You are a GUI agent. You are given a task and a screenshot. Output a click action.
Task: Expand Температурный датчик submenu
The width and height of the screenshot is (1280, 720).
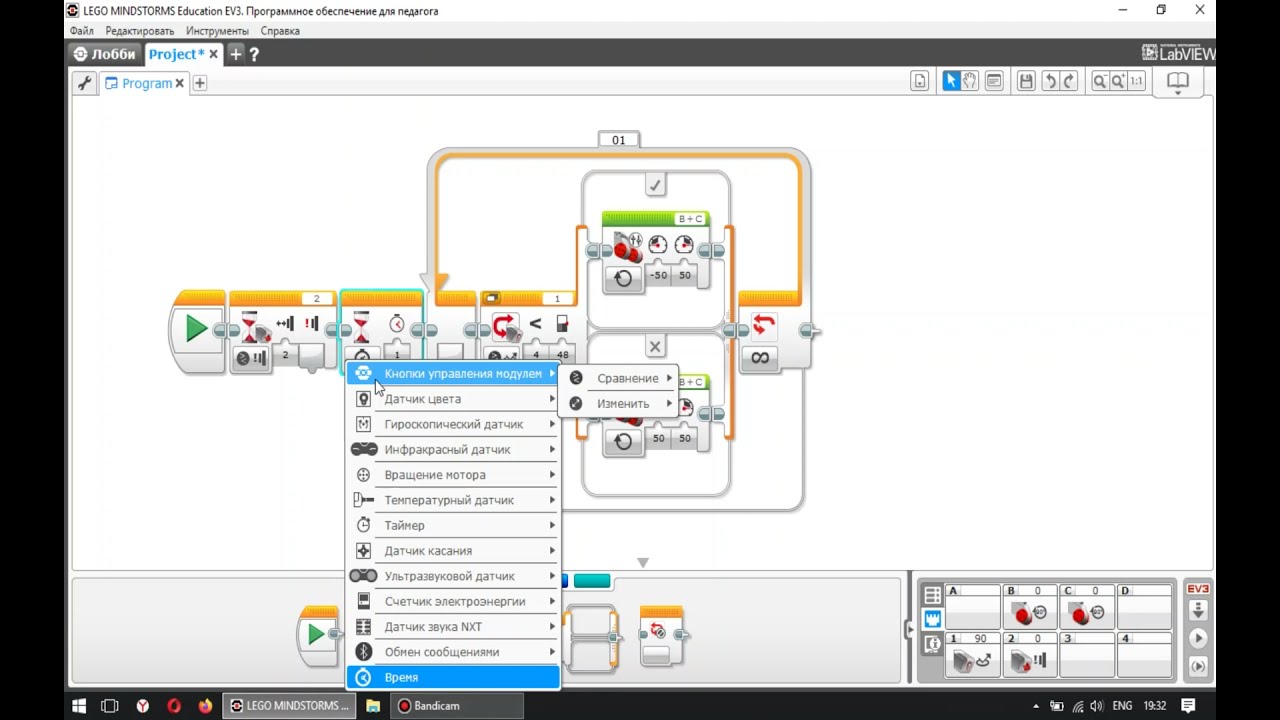click(x=453, y=500)
